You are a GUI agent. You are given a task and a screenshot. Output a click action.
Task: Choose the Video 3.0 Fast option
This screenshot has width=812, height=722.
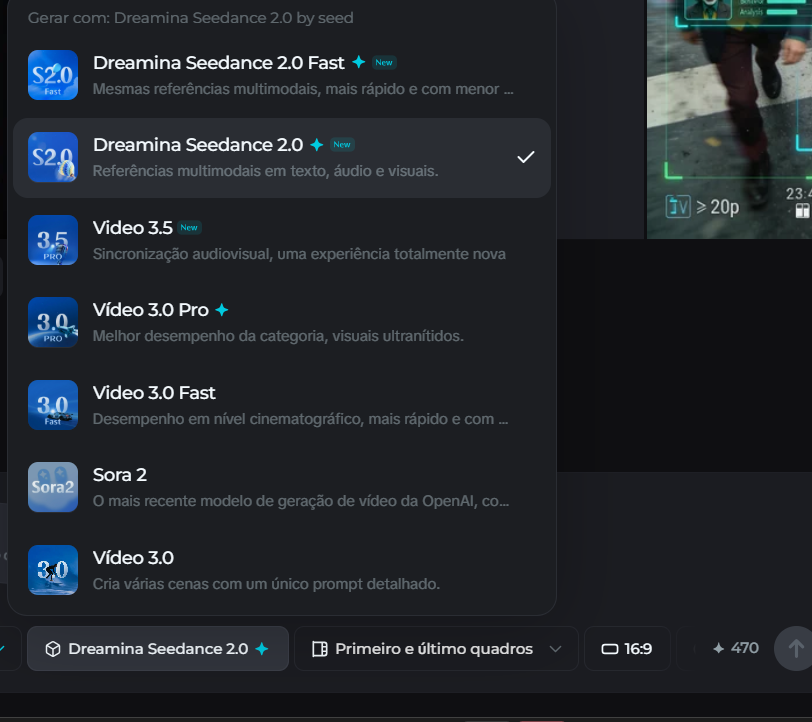tap(282, 405)
